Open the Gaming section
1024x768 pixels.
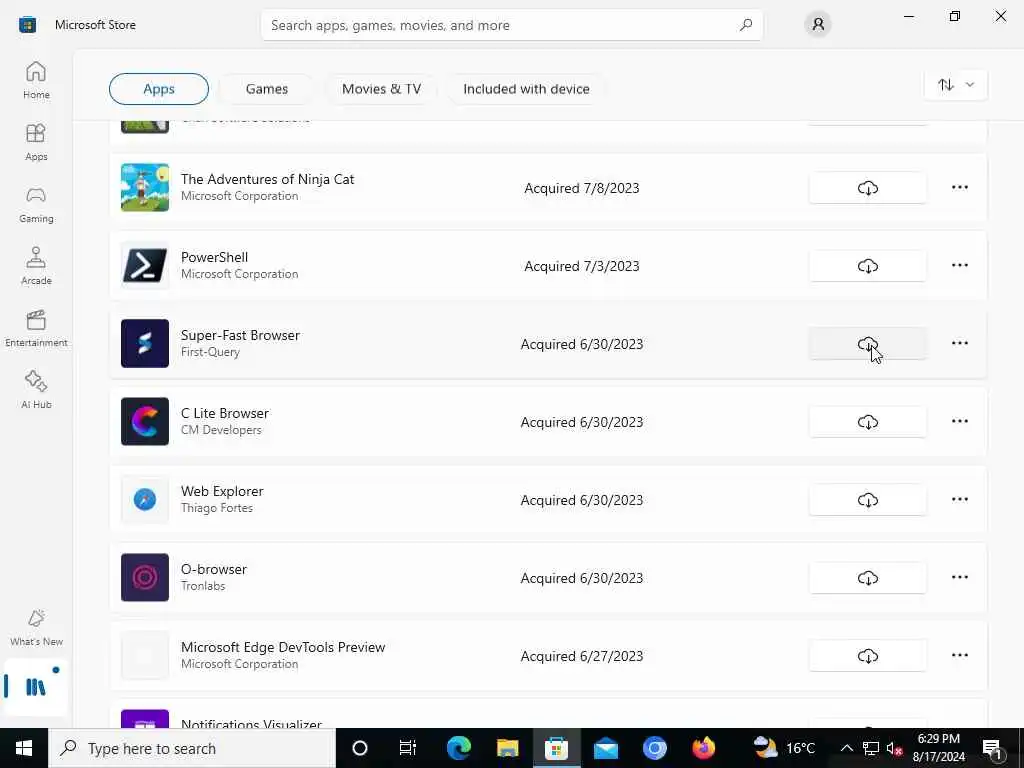[x=36, y=204]
